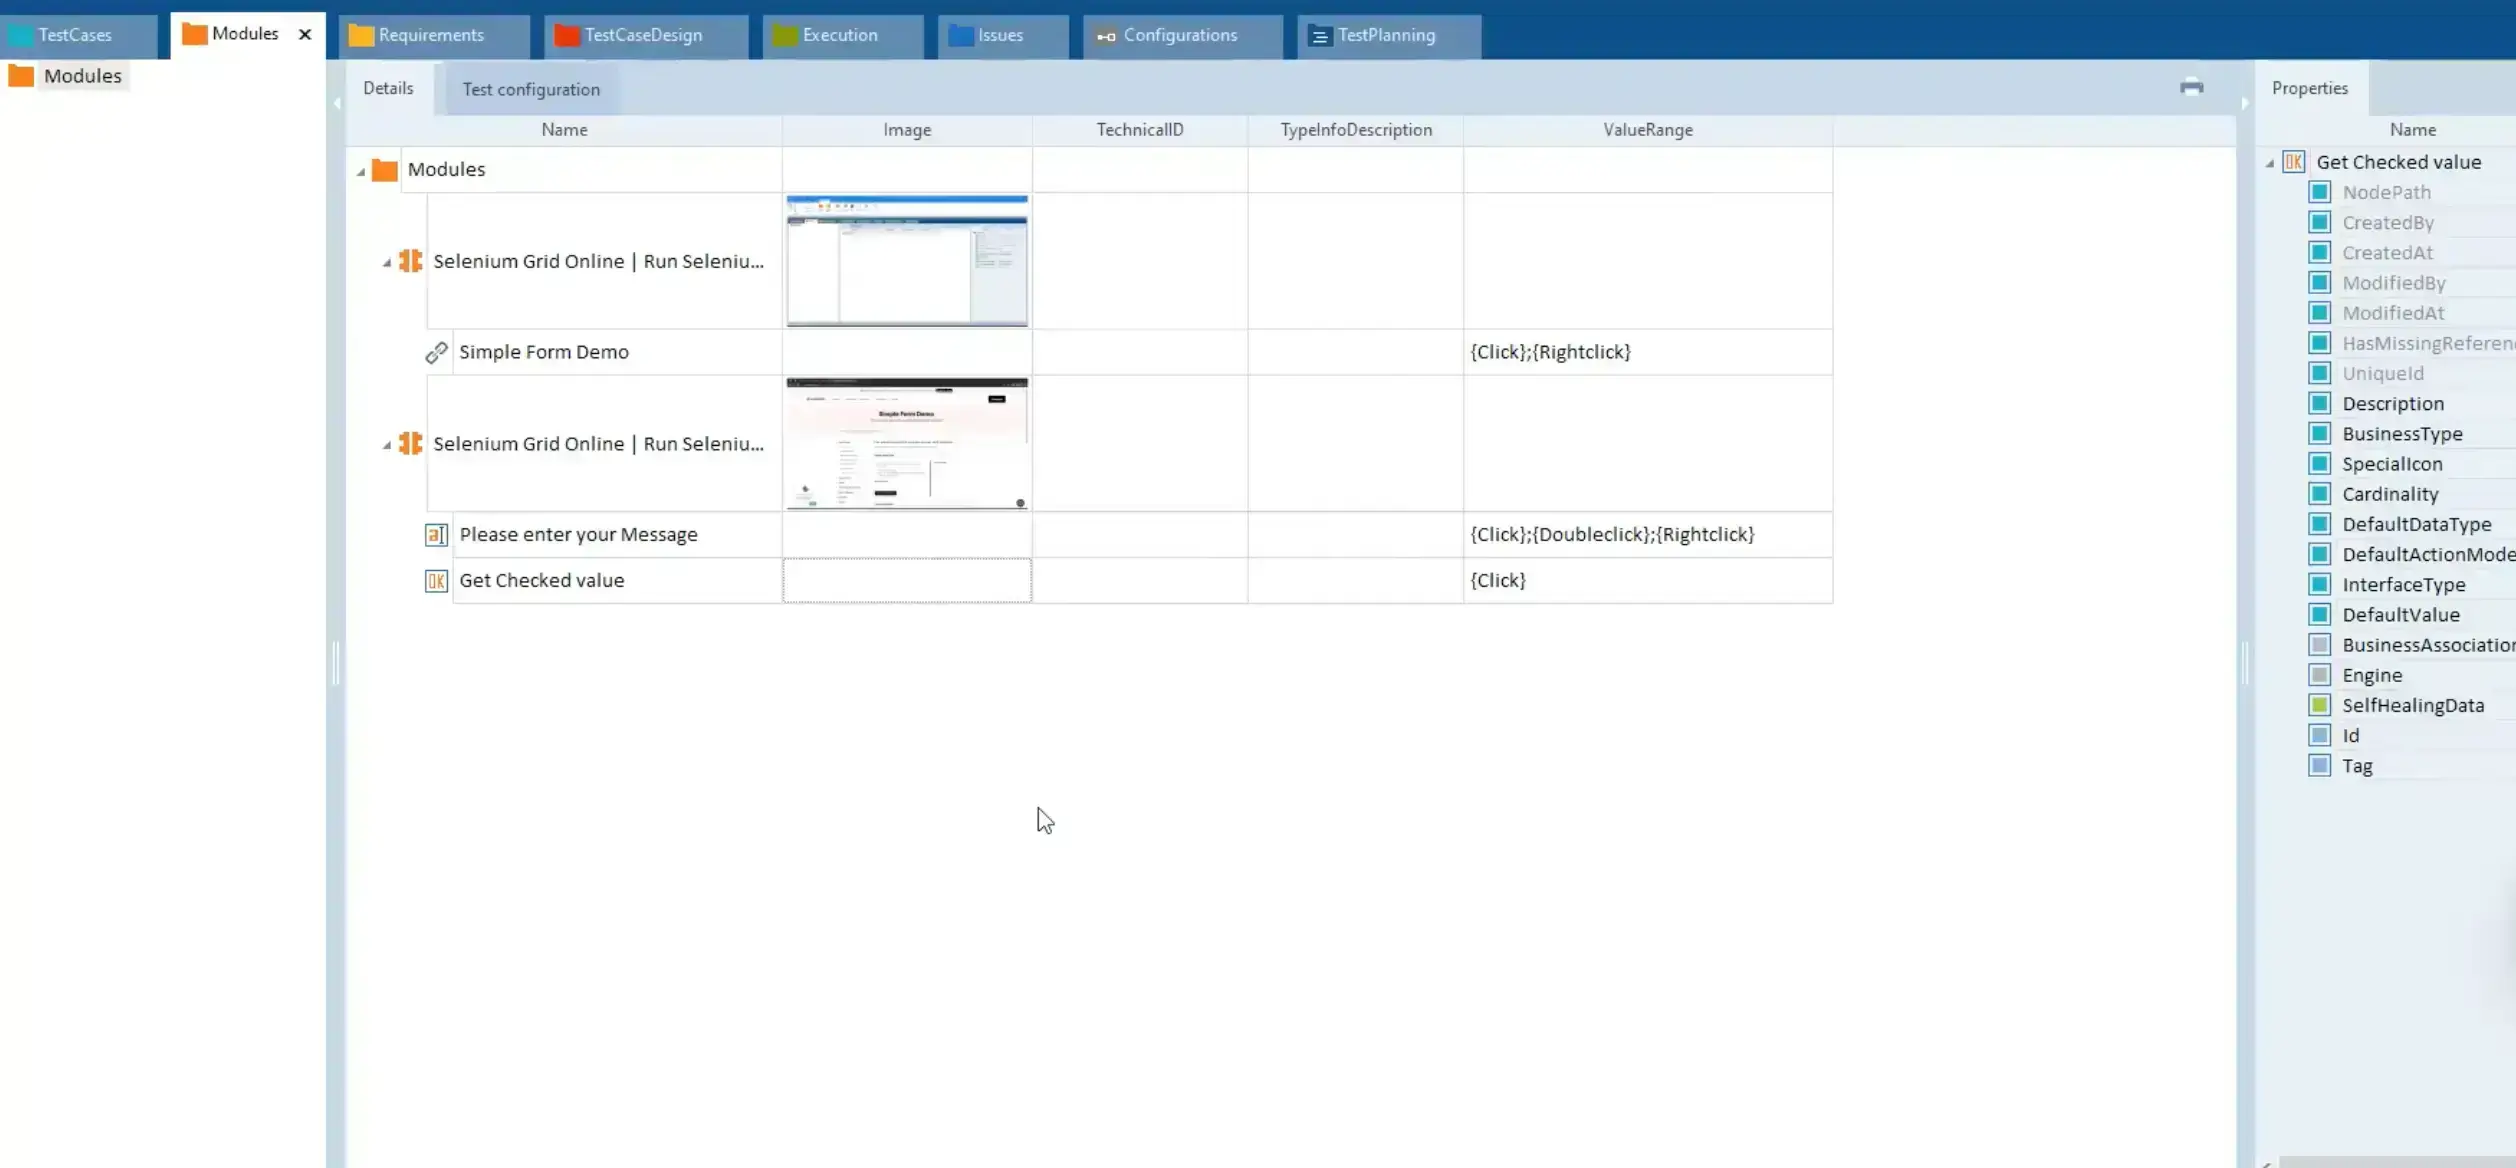Click the first Selenium Grid module icon
The height and width of the screenshot is (1168, 2516).
410,261
